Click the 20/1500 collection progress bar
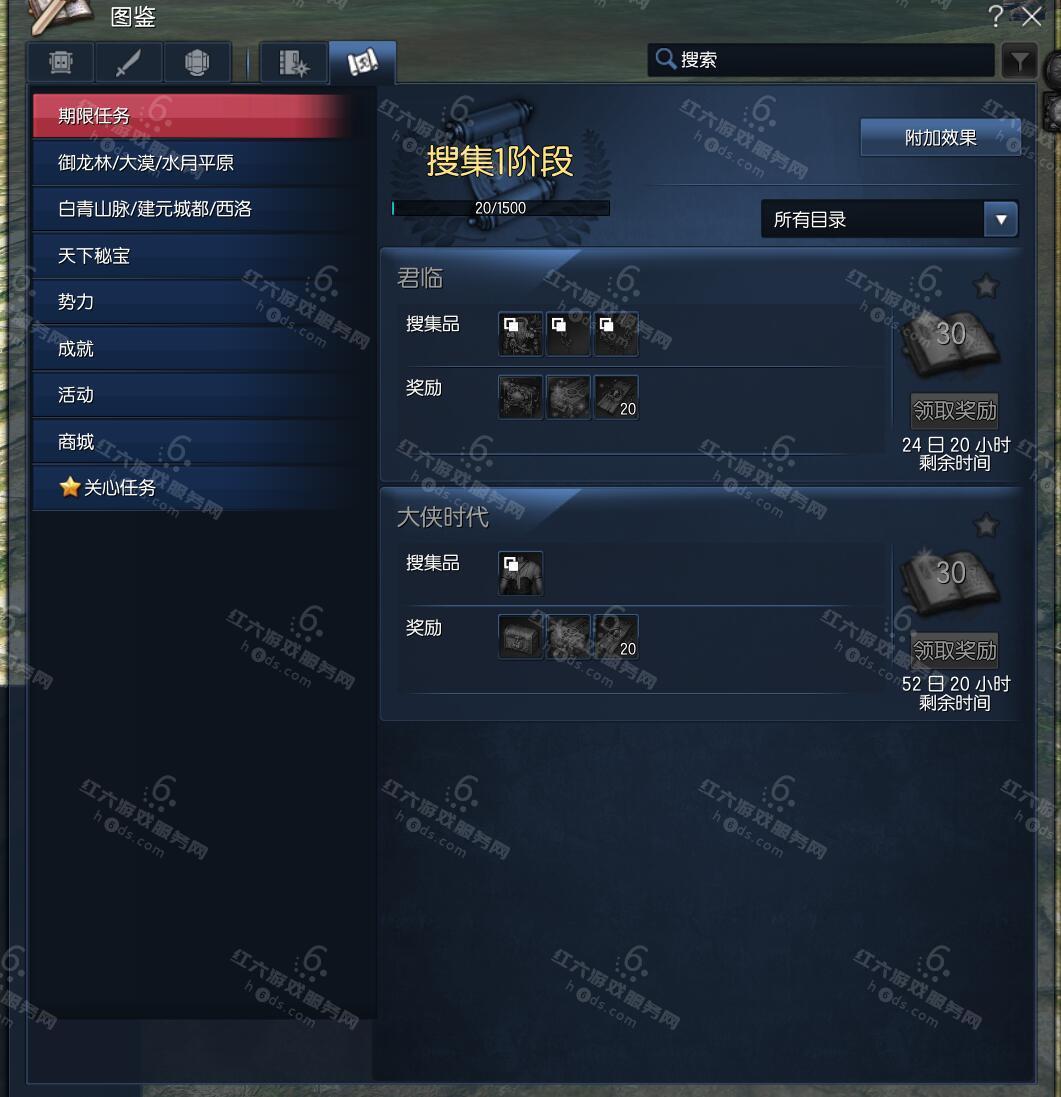Viewport: 1061px width, 1097px height. point(500,208)
